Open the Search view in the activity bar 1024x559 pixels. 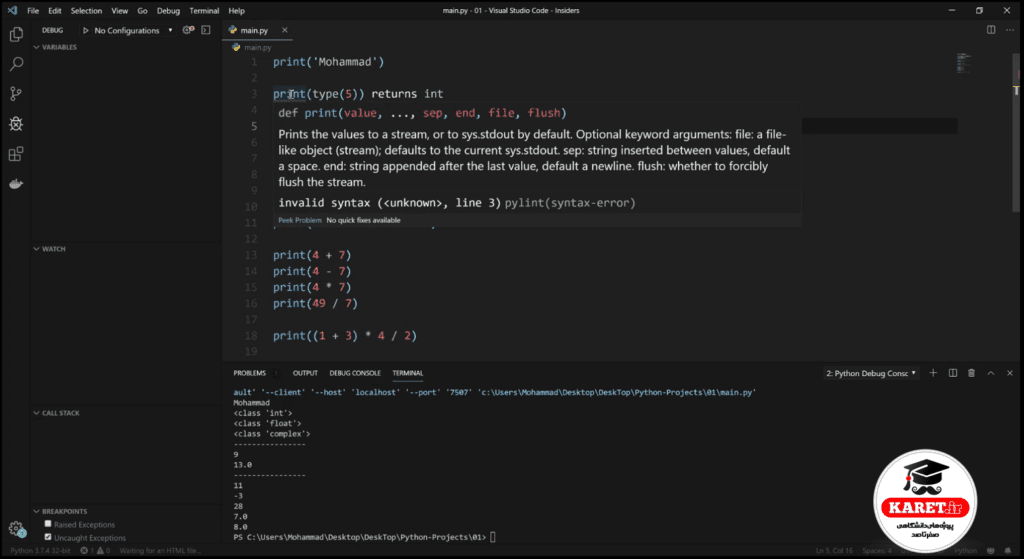tap(16, 64)
